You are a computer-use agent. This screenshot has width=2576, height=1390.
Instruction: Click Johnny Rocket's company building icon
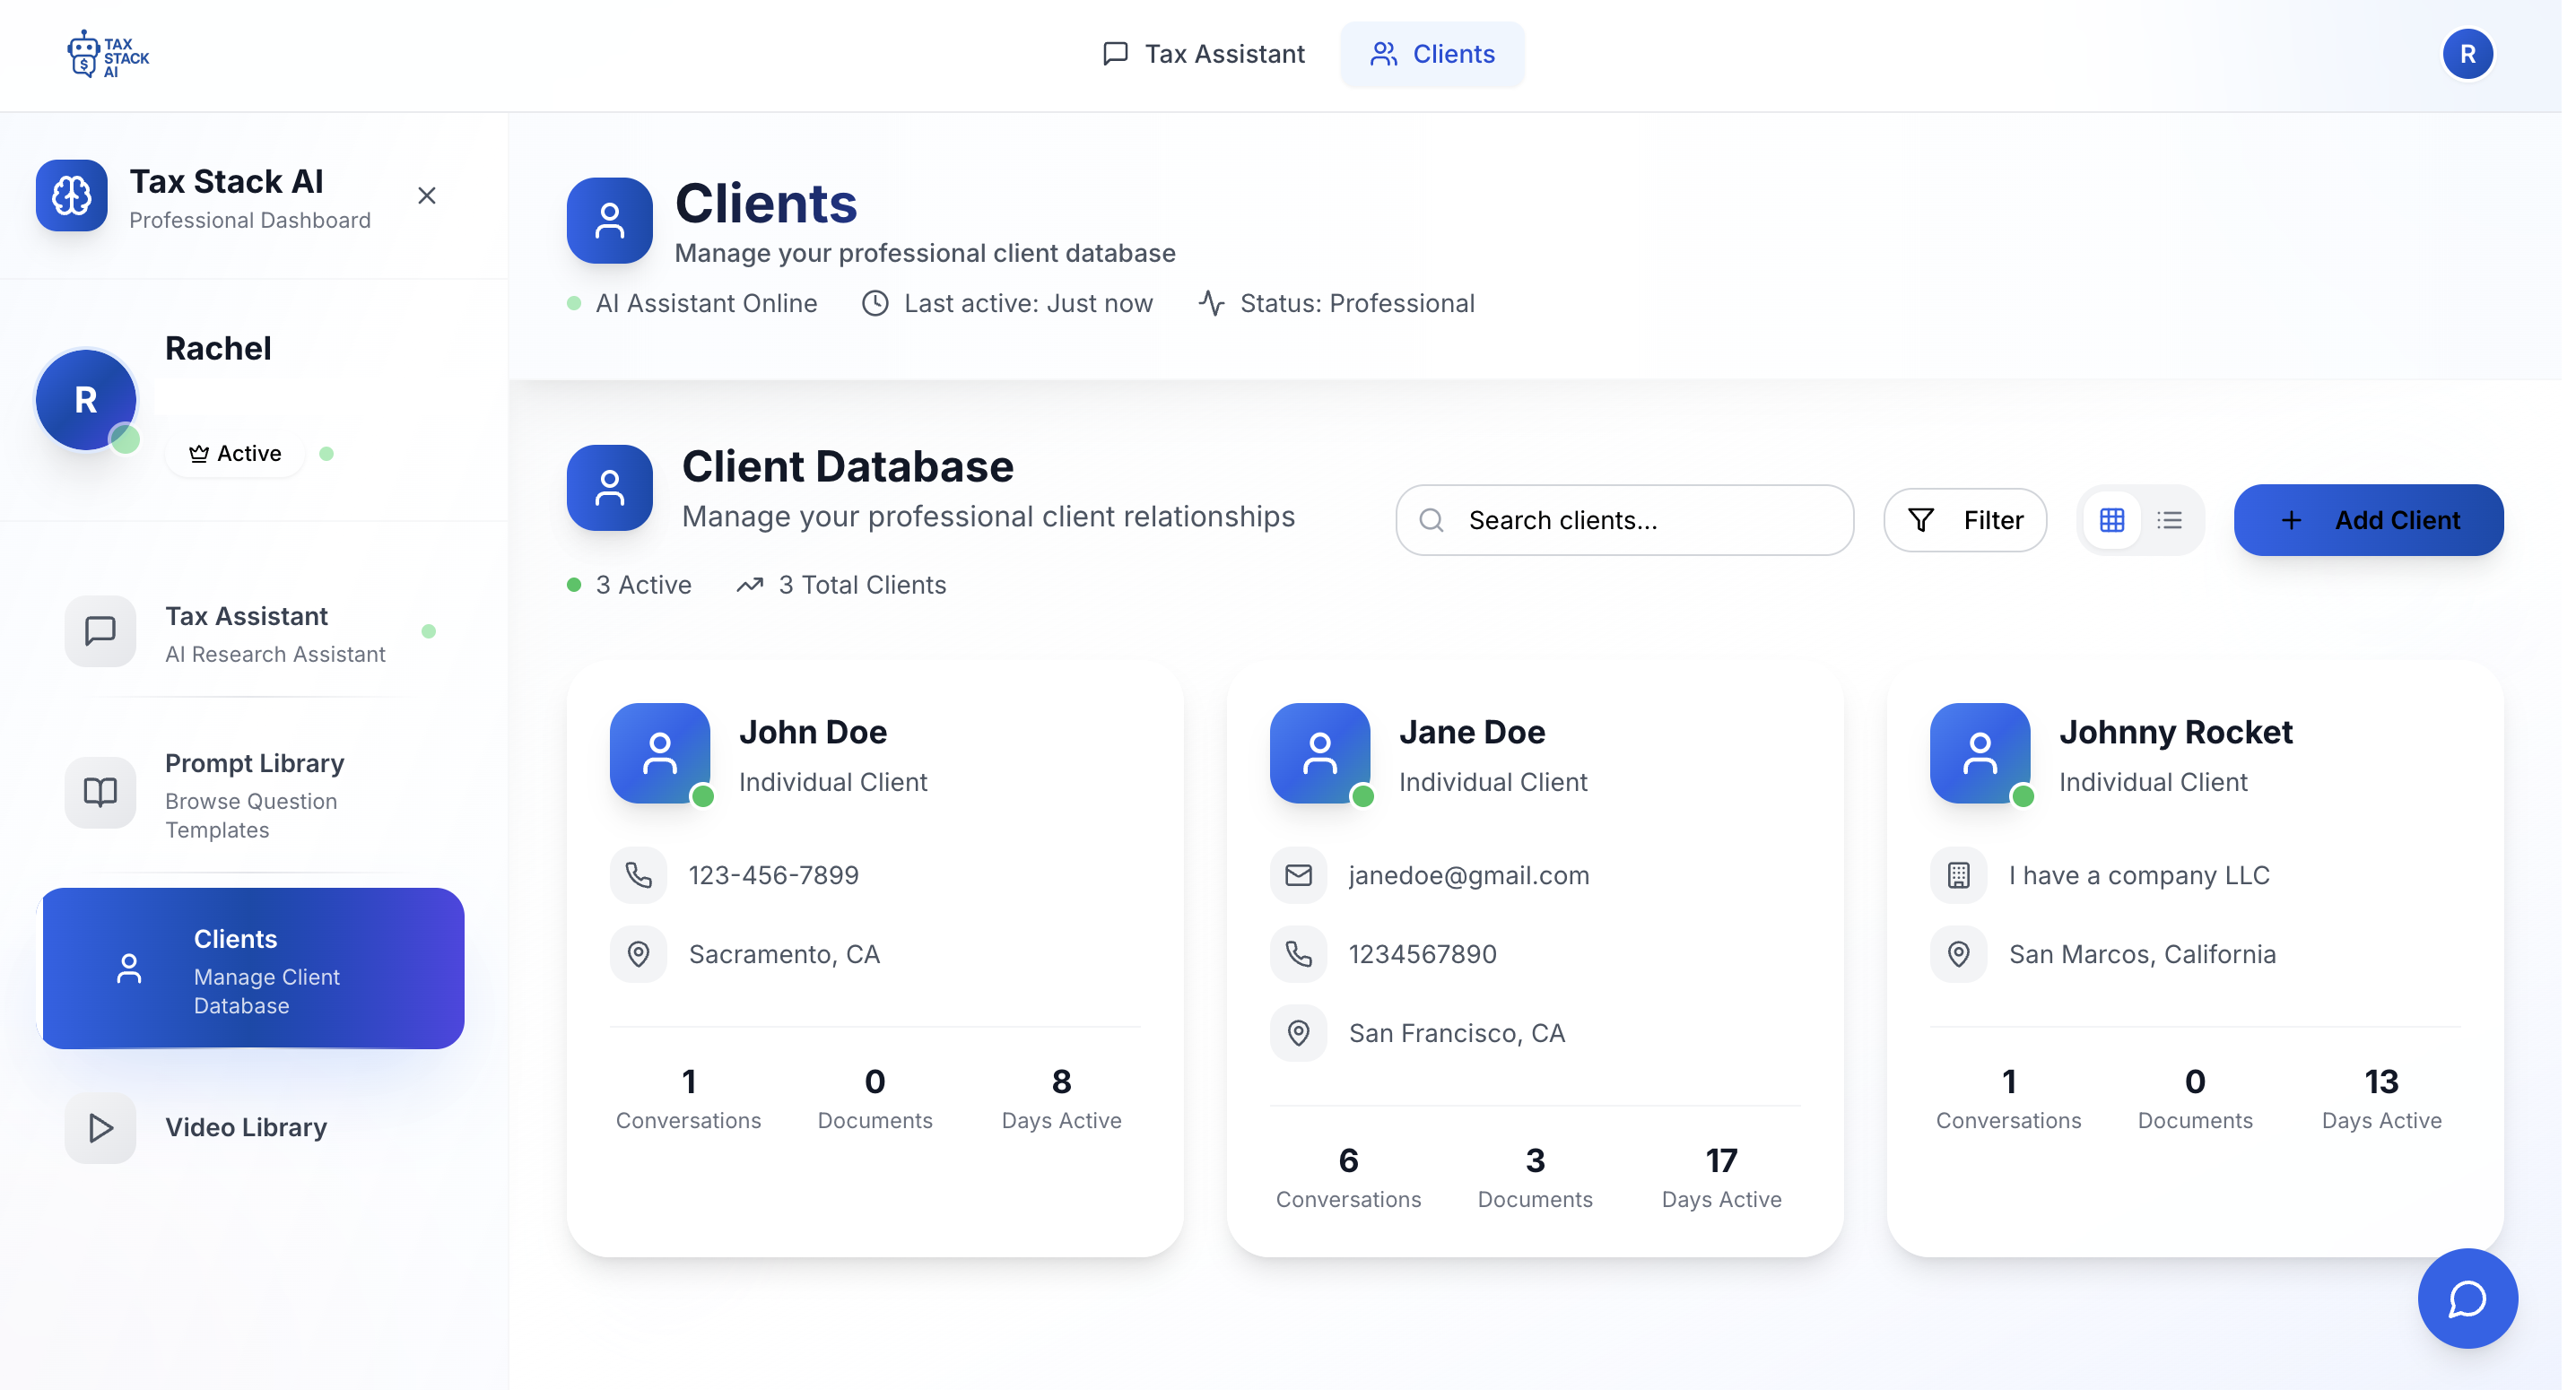point(1958,875)
